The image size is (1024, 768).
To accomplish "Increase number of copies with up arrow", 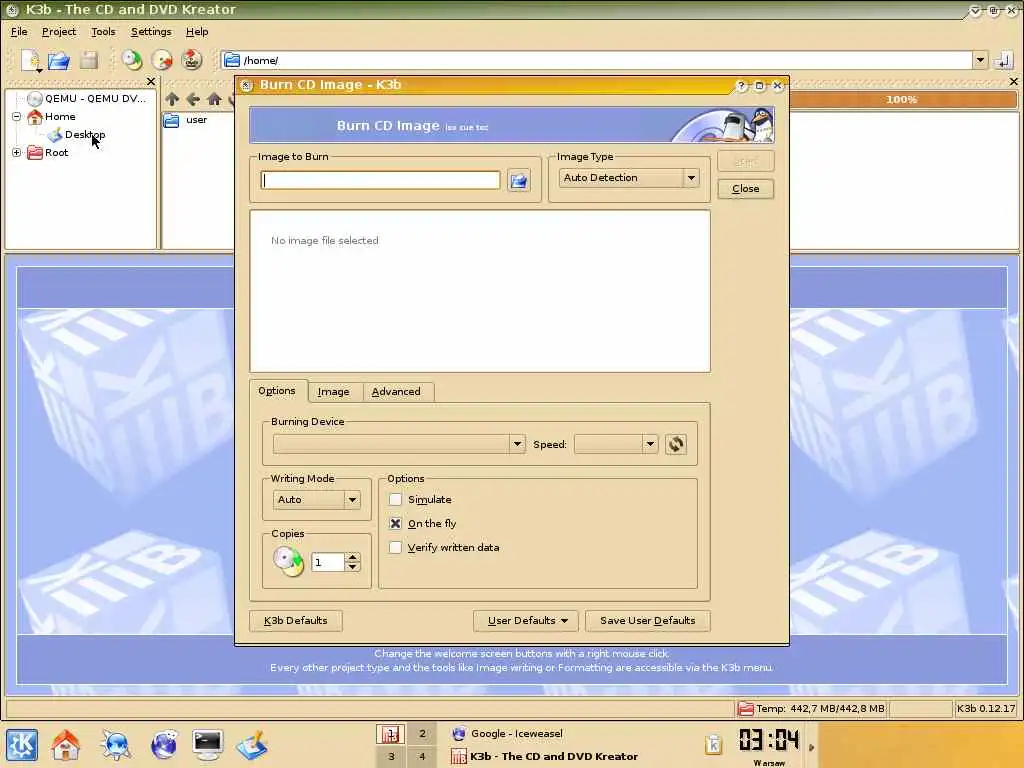I will tap(353, 557).
